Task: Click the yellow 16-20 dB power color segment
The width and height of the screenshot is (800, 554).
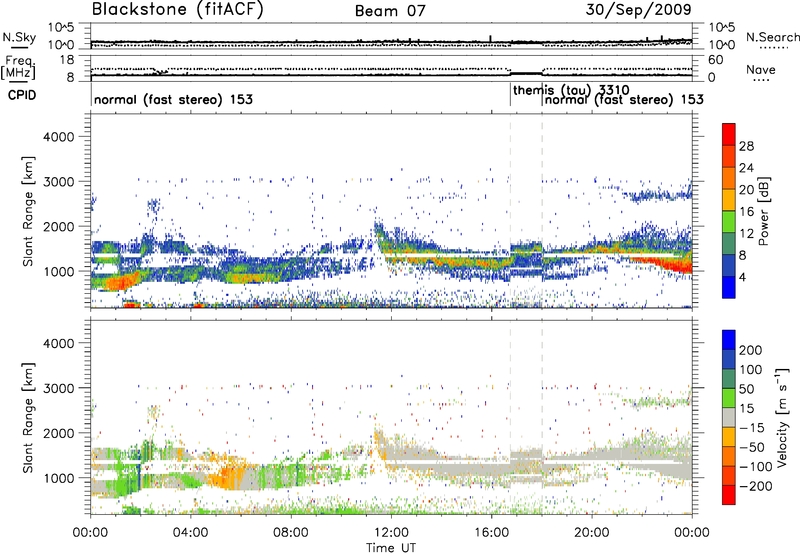Action: (729, 199)
